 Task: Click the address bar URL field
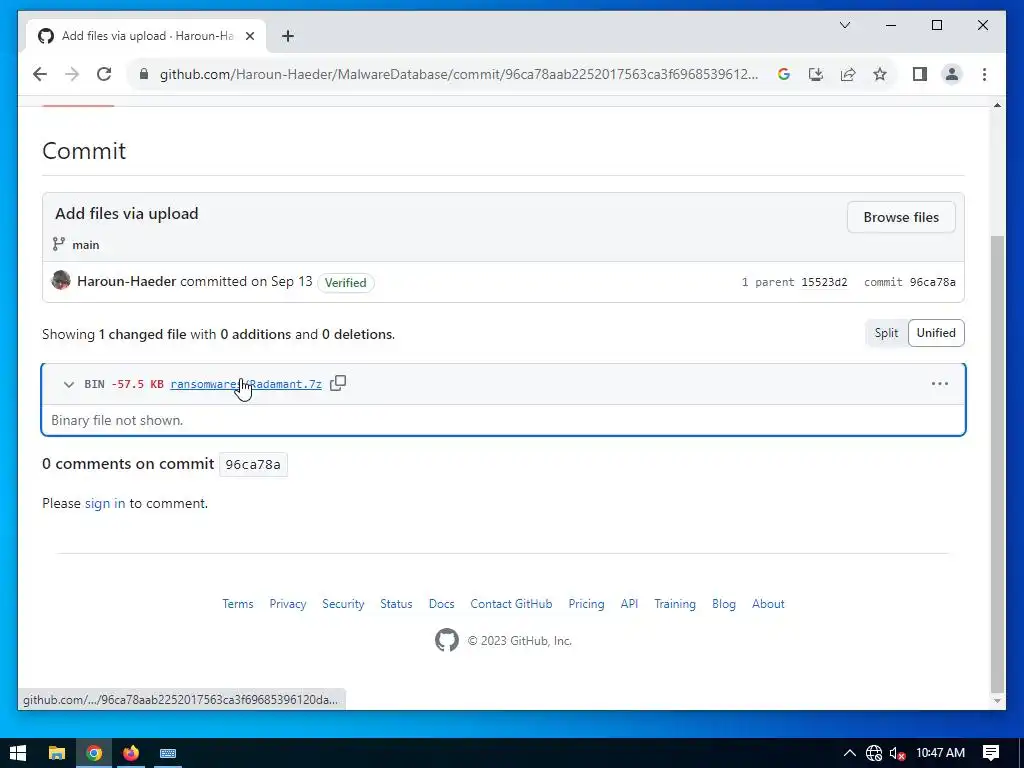coord(459,74)
